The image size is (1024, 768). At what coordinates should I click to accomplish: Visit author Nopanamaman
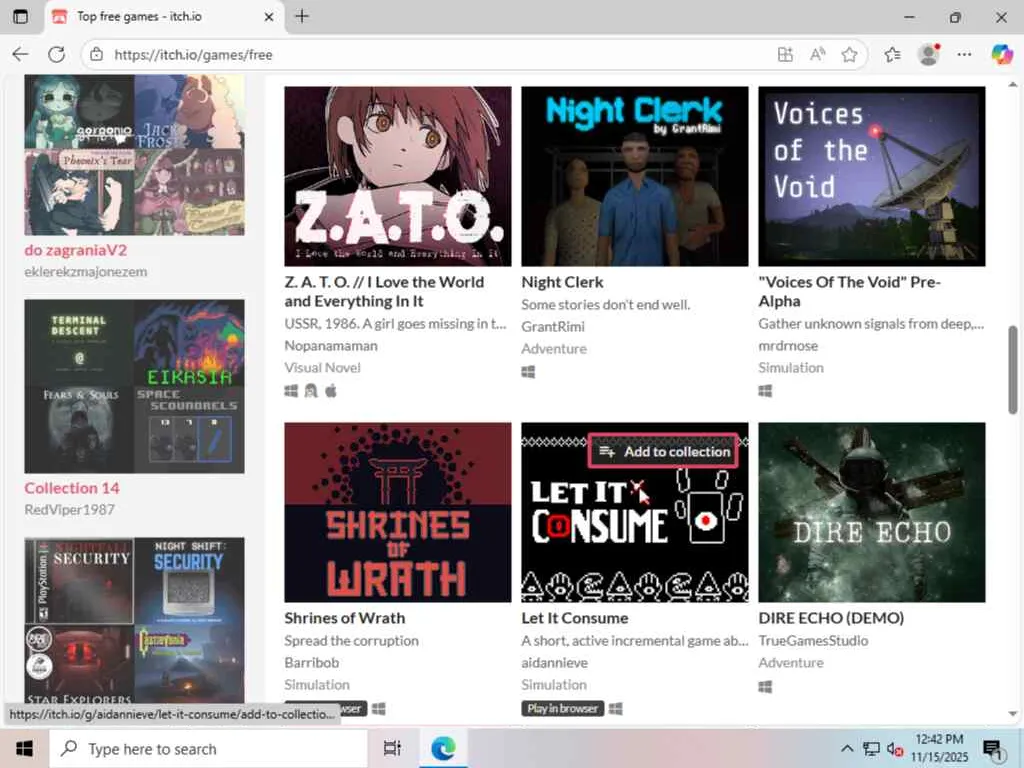(x=331, y=345)
